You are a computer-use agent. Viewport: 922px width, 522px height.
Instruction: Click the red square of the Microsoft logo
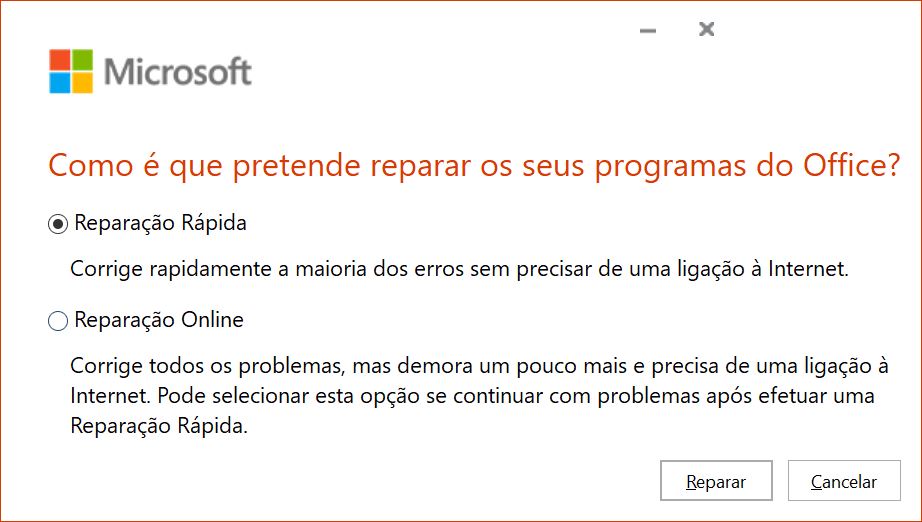coord(59,59)
